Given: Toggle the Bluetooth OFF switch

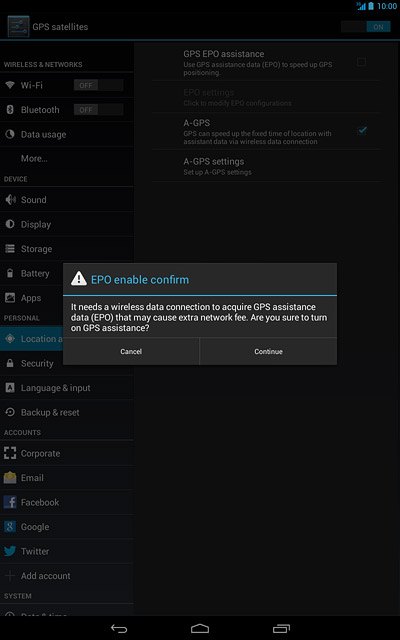Looking at the screenshot, I should 98,110.
